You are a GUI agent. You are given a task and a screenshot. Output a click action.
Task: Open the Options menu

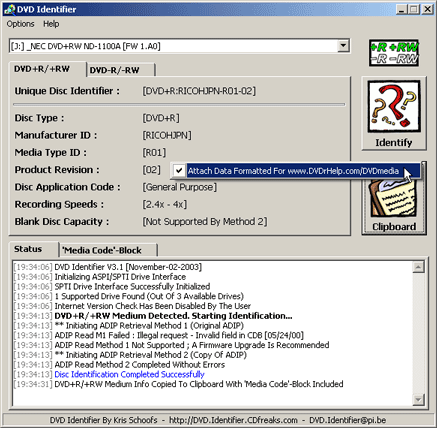coord(20,24)
